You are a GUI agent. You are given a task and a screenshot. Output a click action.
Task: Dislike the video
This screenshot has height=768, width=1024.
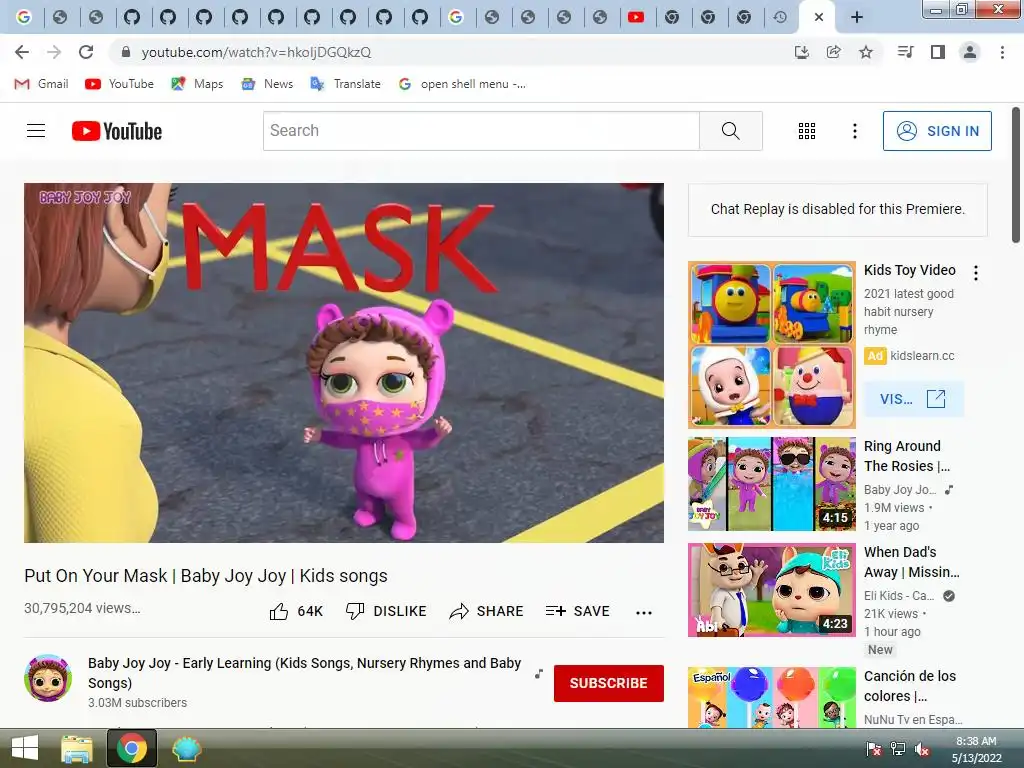[x=386, y=611]
